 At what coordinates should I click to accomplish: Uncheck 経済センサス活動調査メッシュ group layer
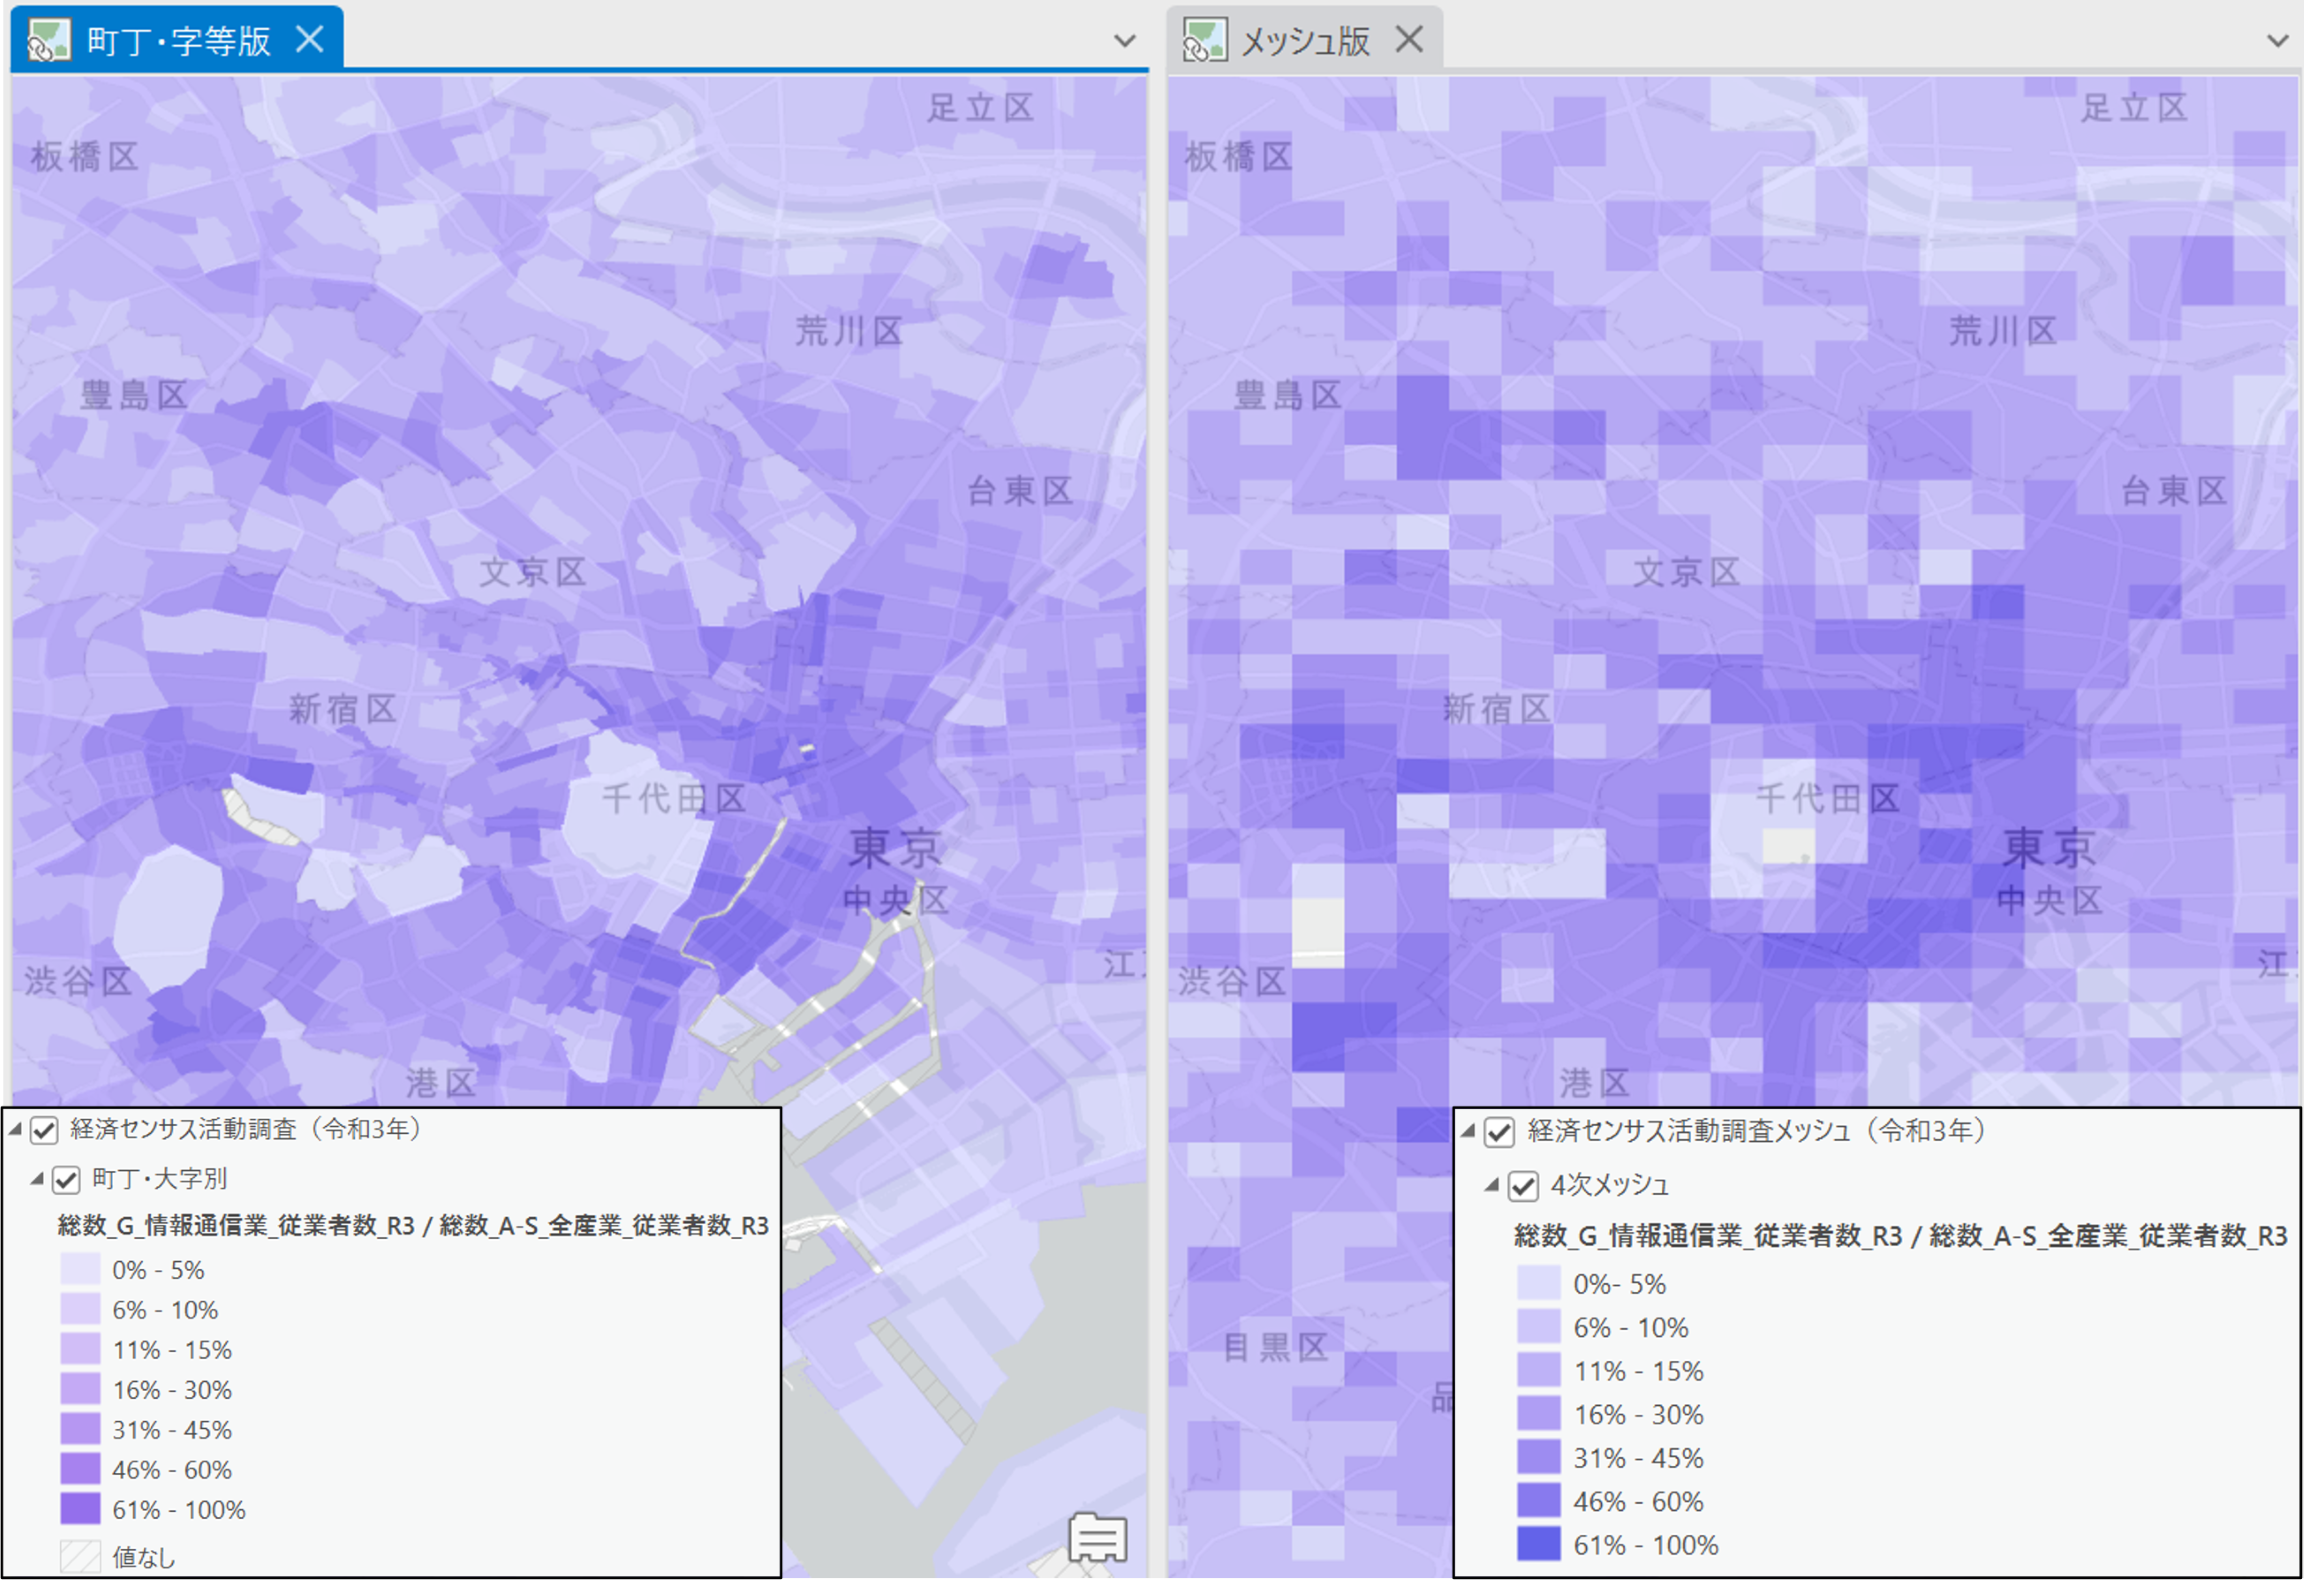pyautogui.click(x=1498, y=1132)
